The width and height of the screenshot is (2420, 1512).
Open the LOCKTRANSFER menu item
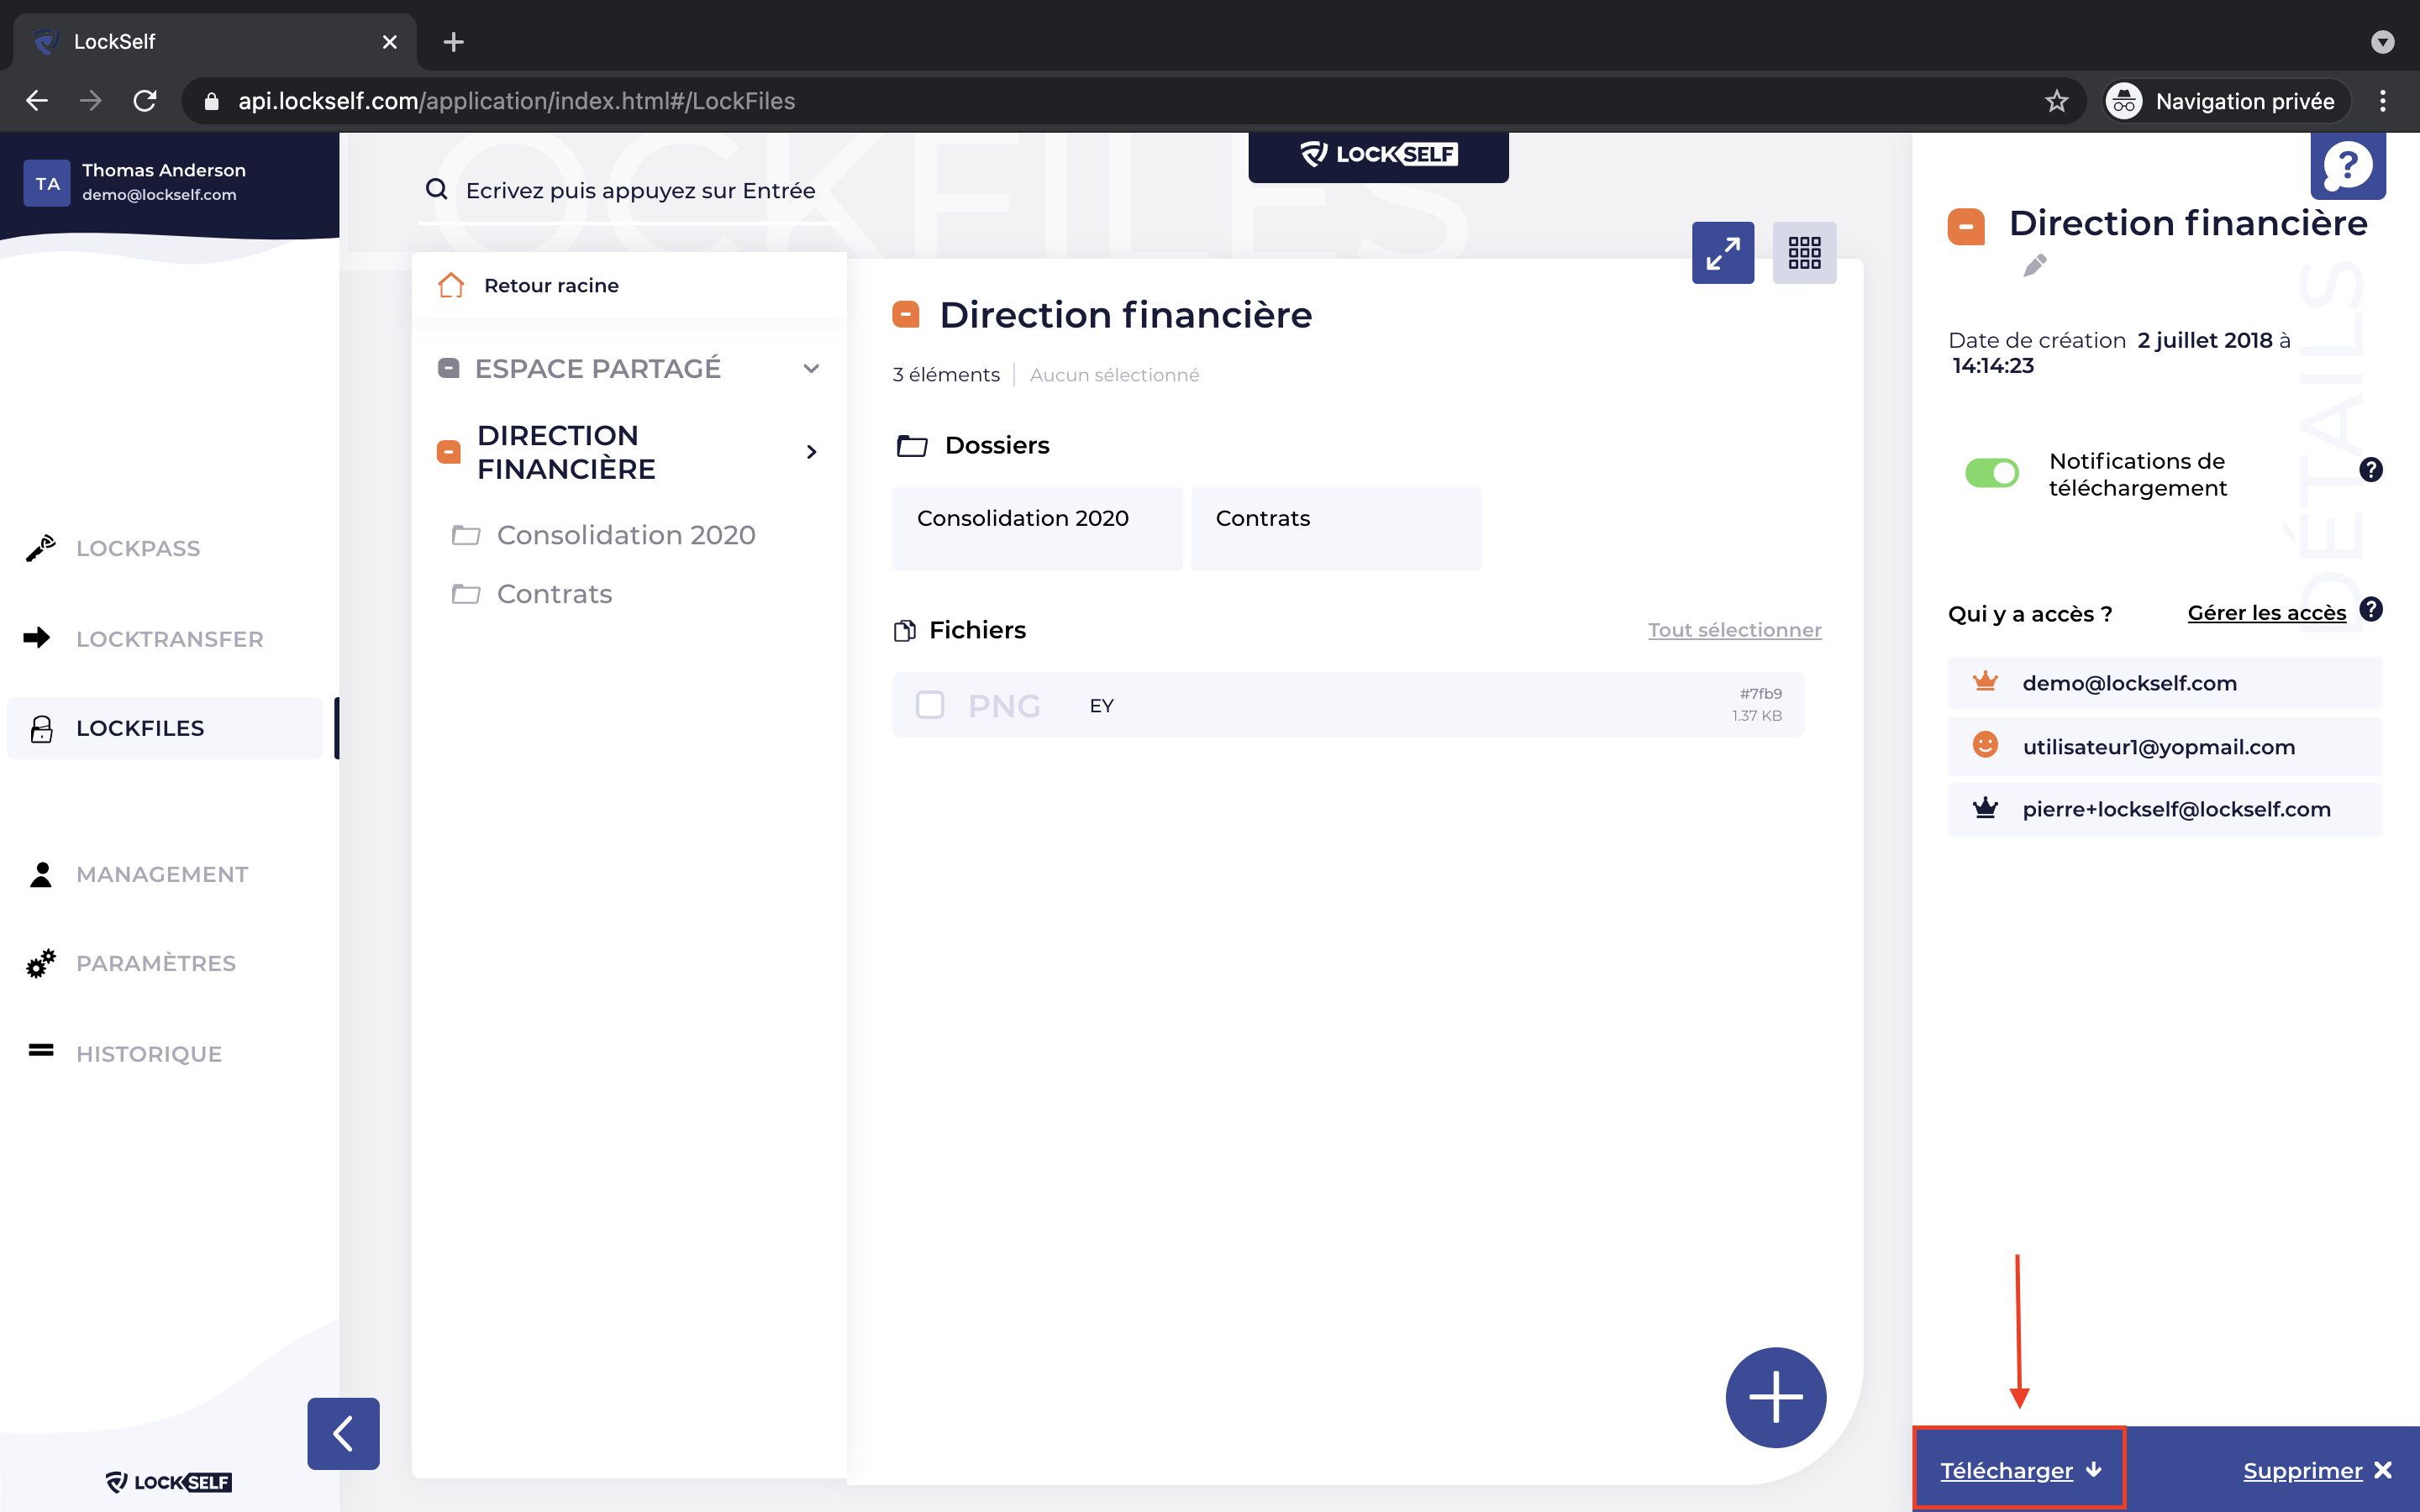point(170,638)
